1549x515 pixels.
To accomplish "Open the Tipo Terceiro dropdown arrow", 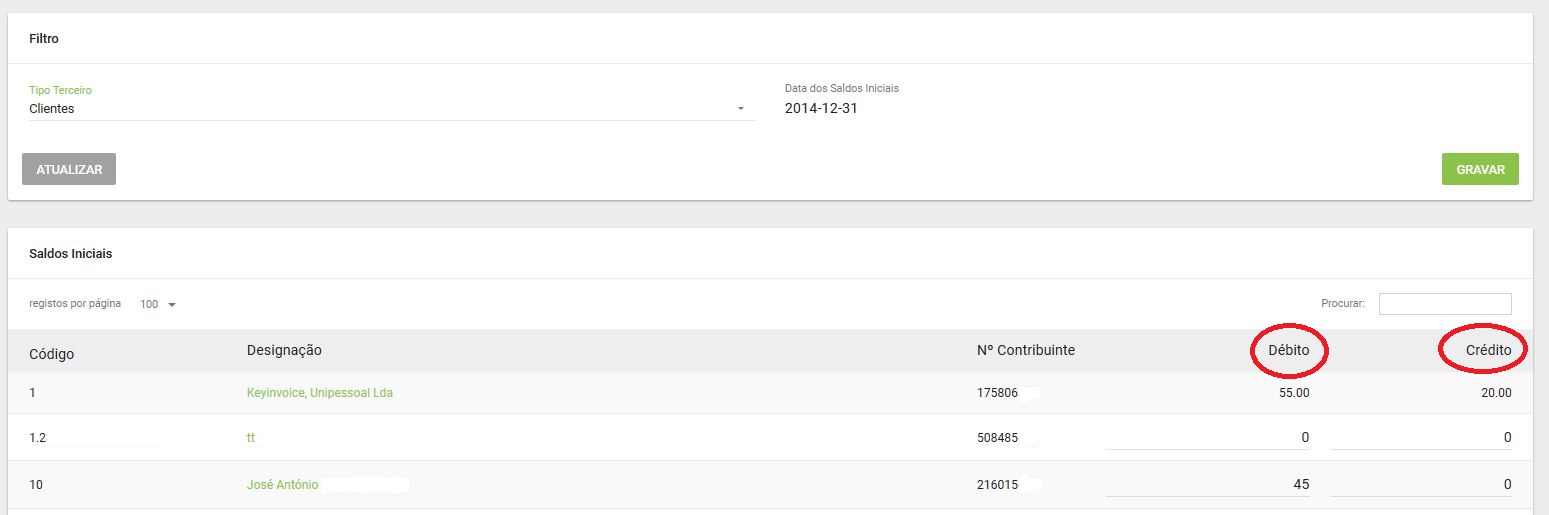I will pos(741,108).
